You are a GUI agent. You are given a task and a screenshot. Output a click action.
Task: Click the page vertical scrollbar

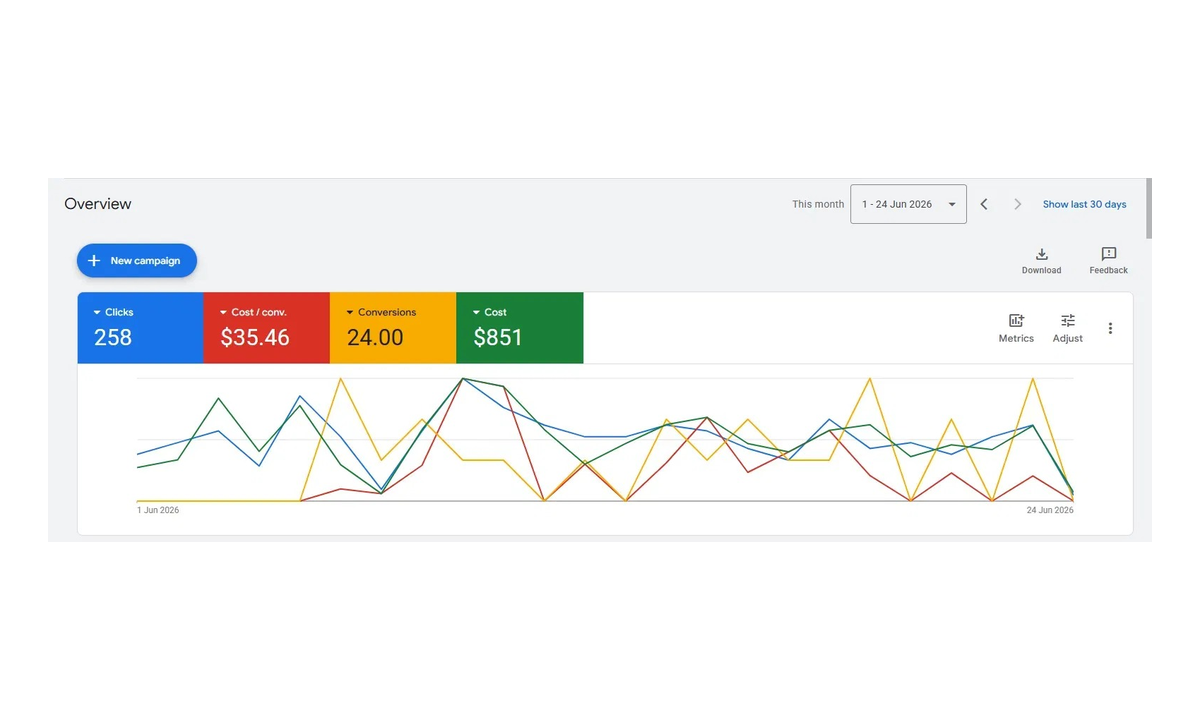(1149, 209)
